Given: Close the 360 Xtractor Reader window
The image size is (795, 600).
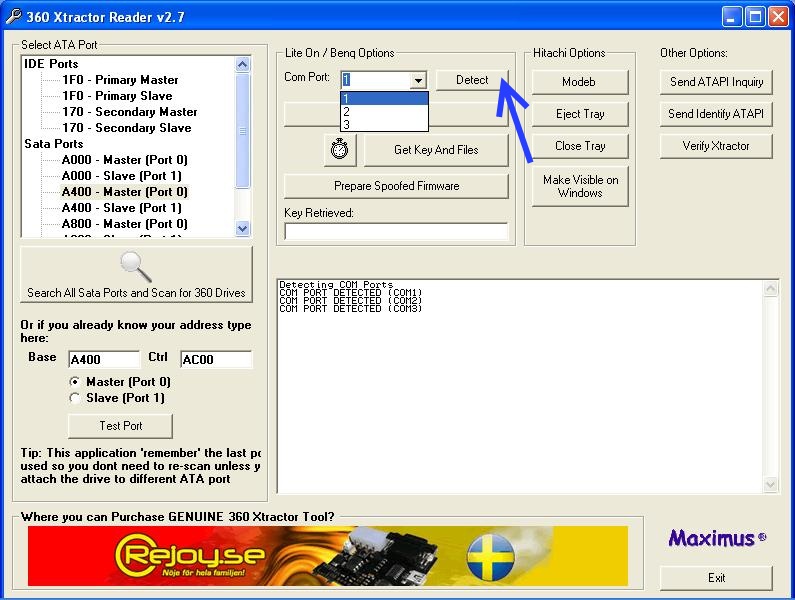Looking at the screenshot, I should pyautogui.click(x=778, y=17).
